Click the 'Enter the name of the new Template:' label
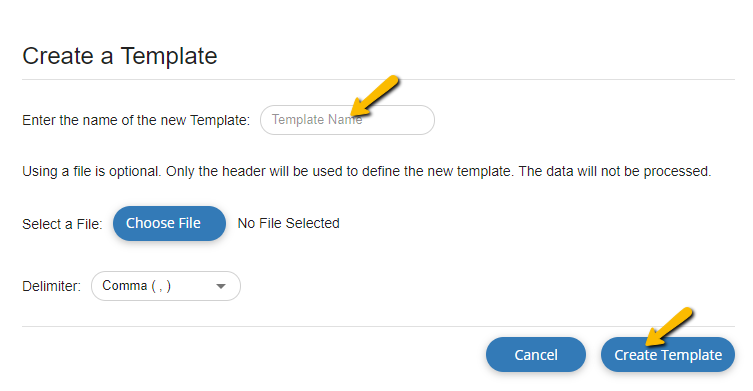 coord(136,120)
